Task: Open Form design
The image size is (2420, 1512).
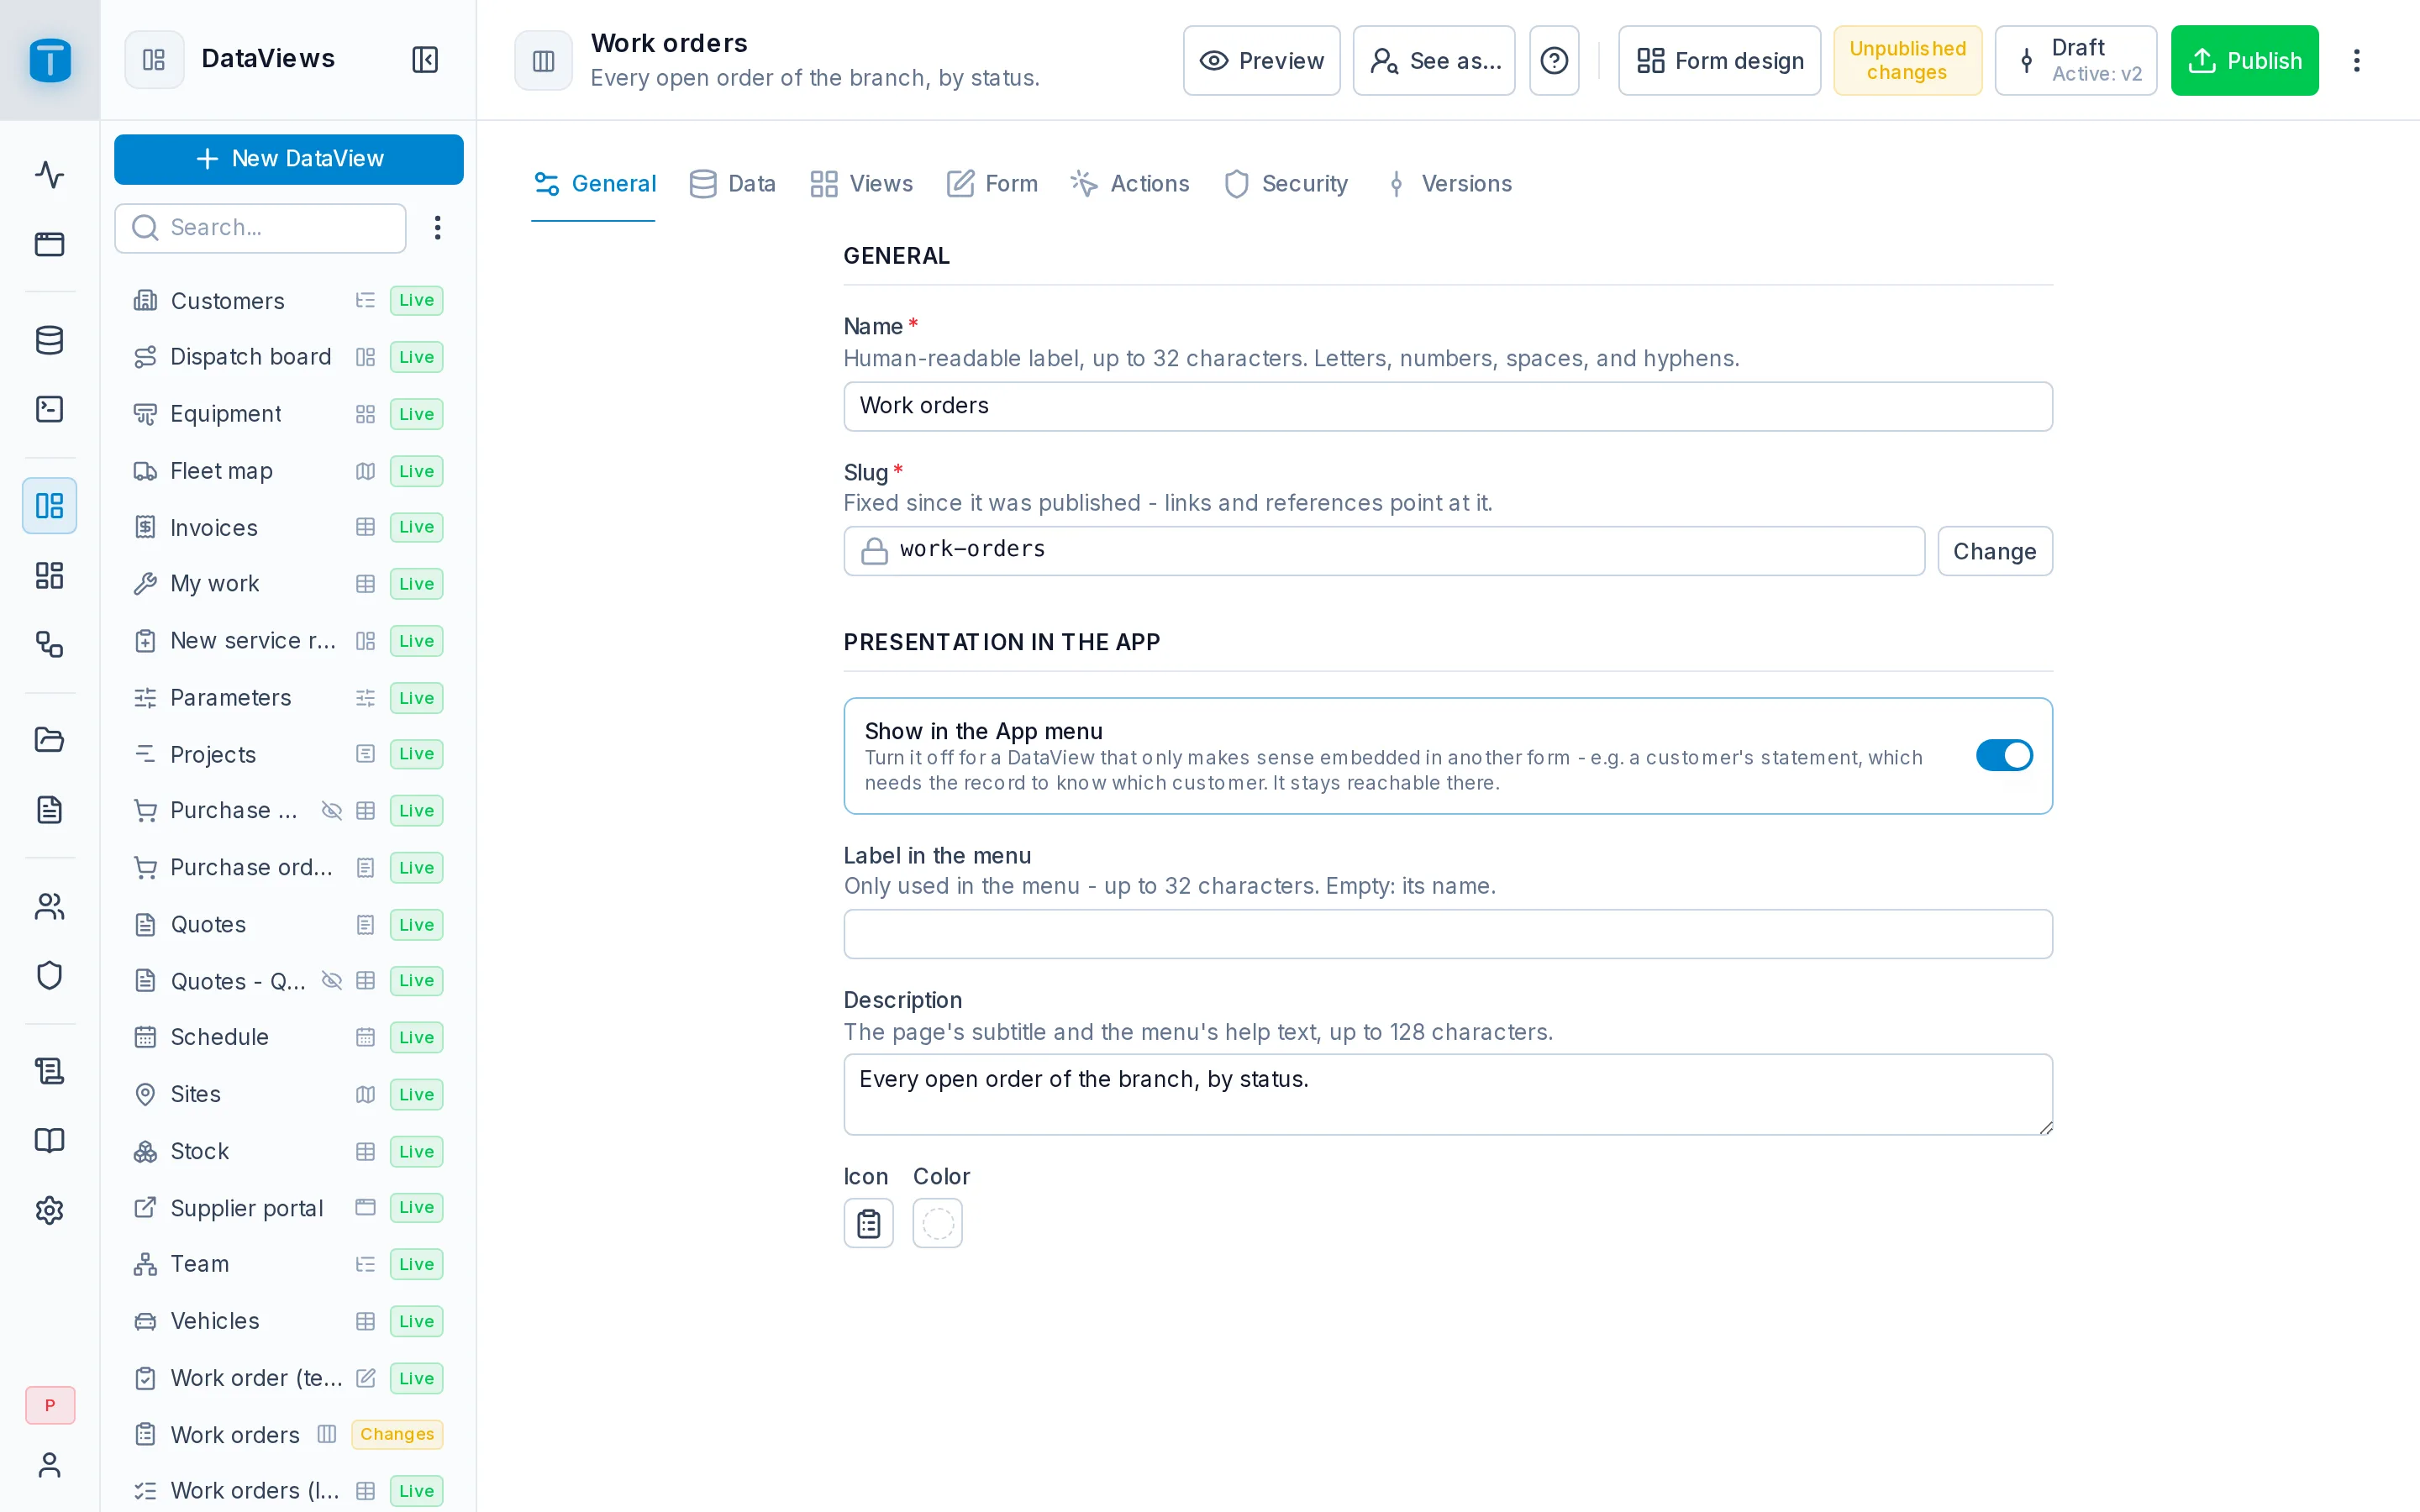Action: [x=1719, y=61]
